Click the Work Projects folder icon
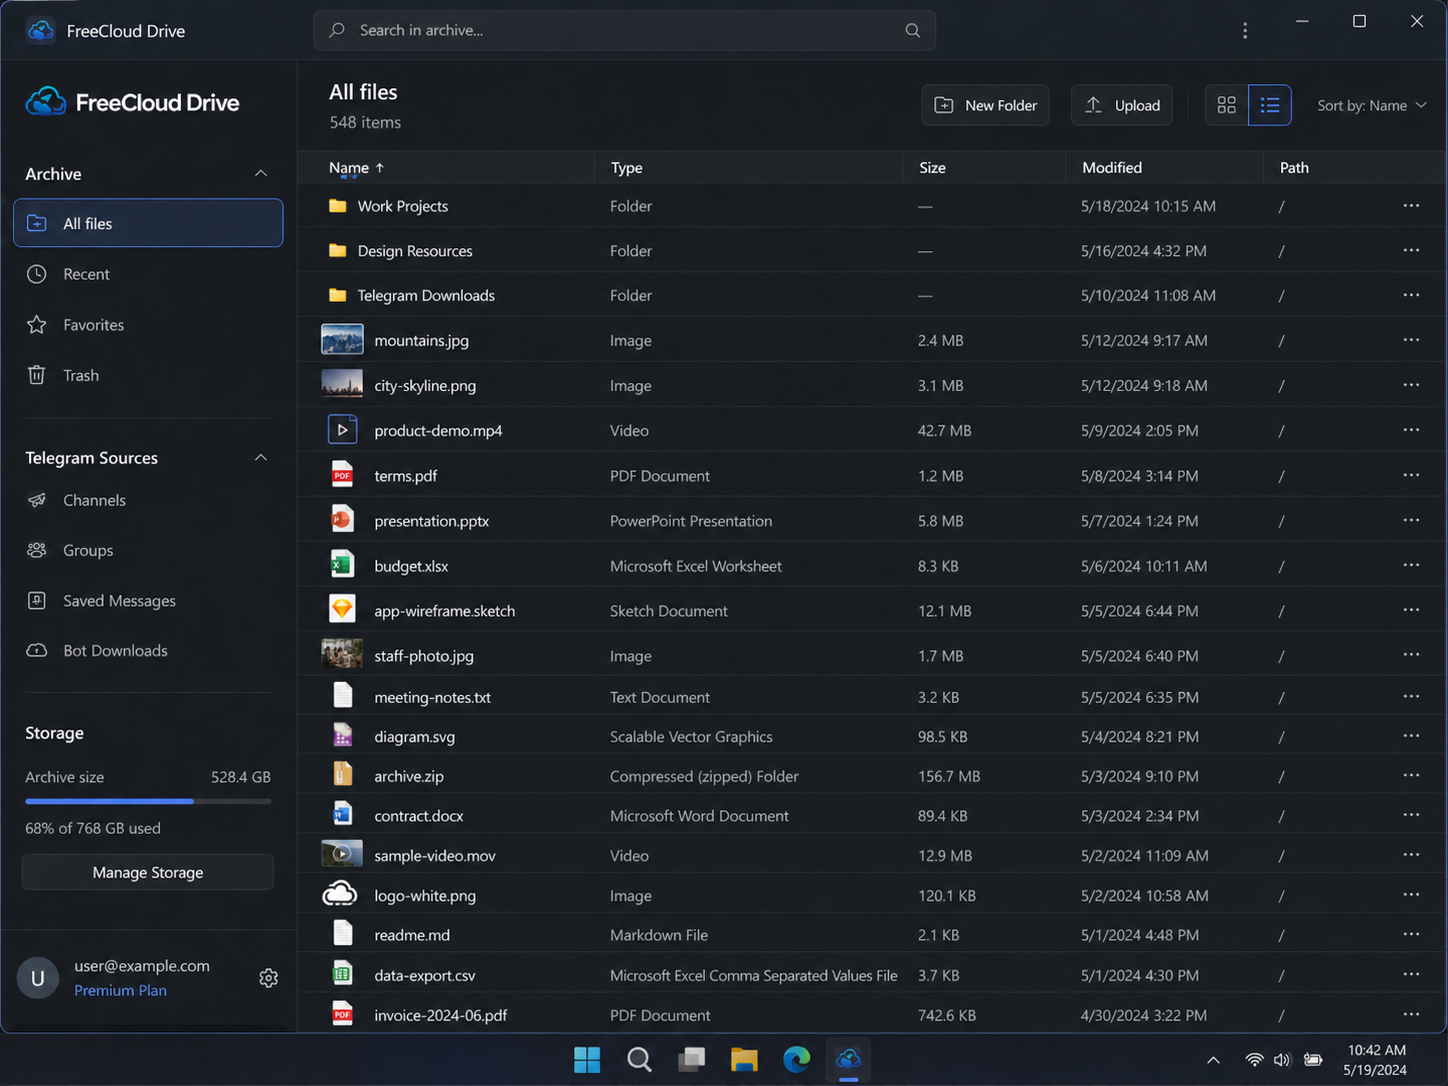1448x1086 pixels. point(338,205)
